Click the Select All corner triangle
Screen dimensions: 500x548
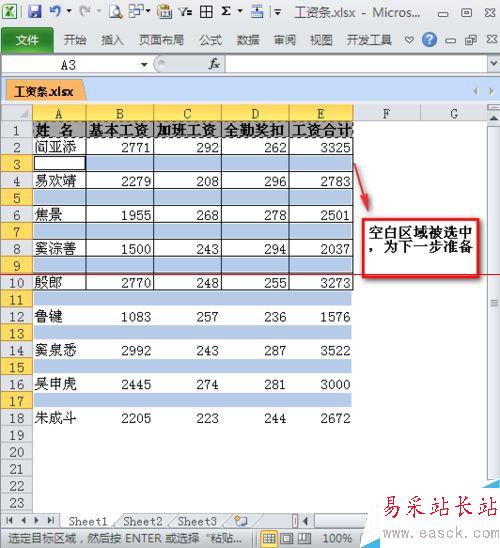click(17, 113)
